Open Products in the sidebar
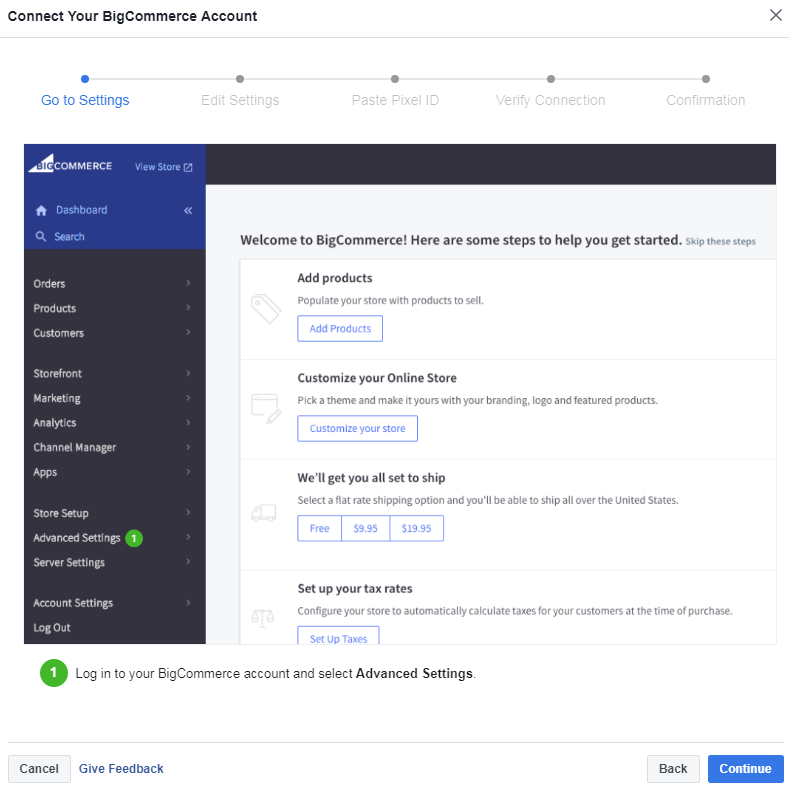This screenshot has height=792, width=789. pyautogui.click(x=55, y=309)
